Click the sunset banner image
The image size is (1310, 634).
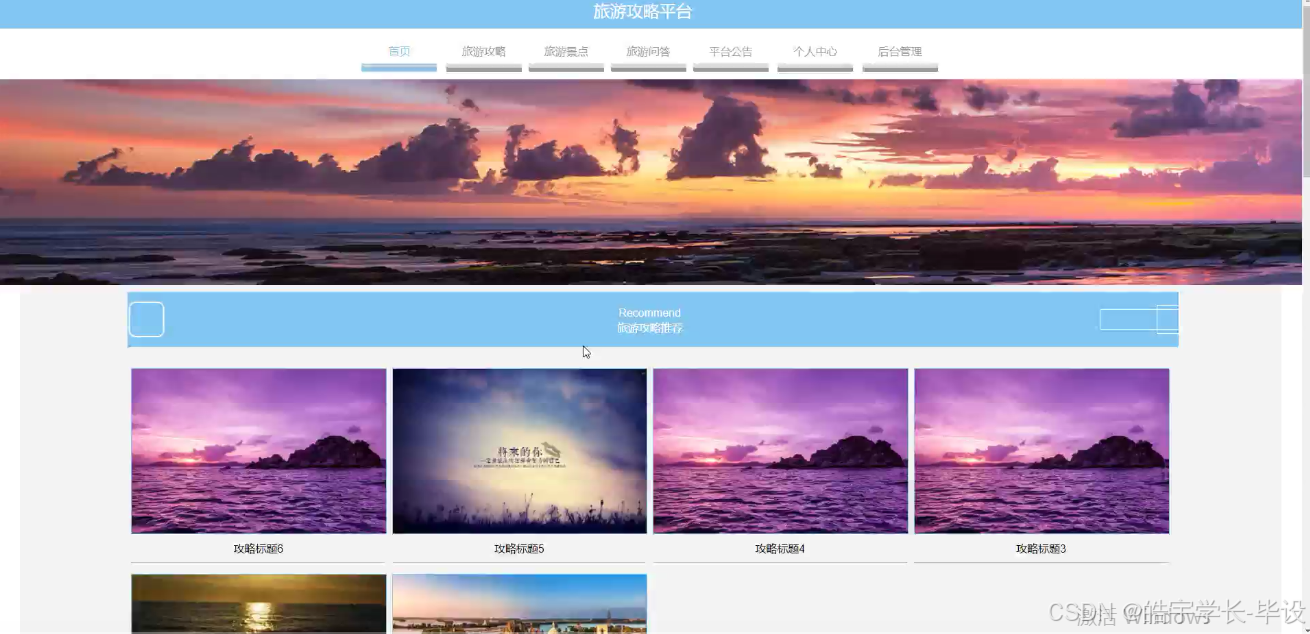651,182
